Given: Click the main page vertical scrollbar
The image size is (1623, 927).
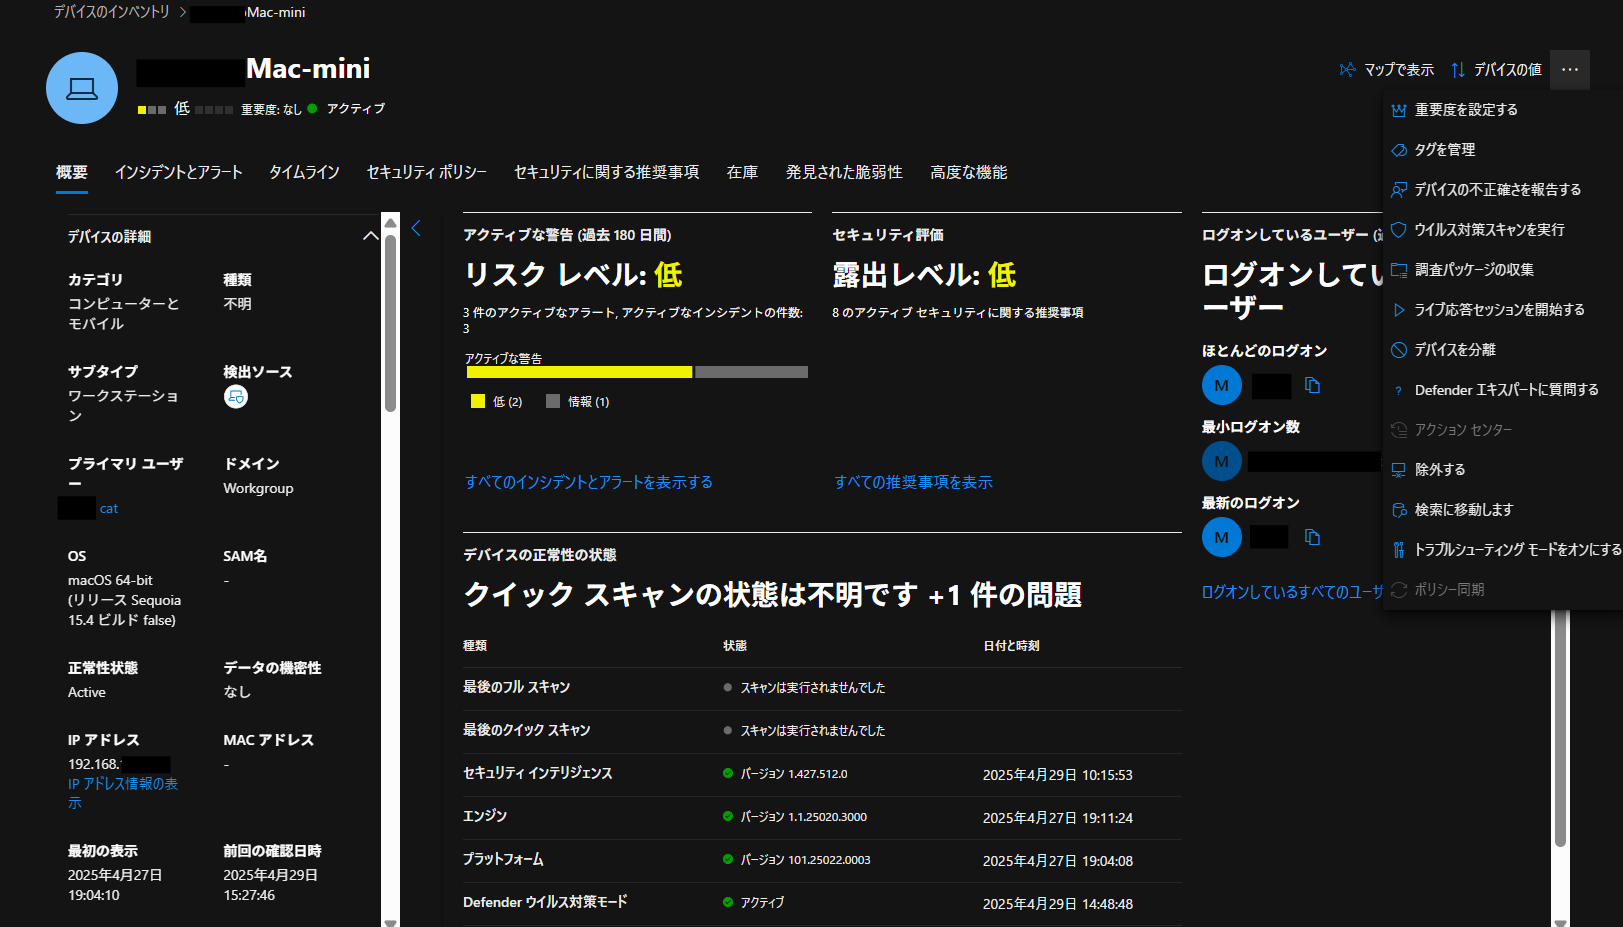Looking at the screenshot, I should click(x=1560, y=730).
